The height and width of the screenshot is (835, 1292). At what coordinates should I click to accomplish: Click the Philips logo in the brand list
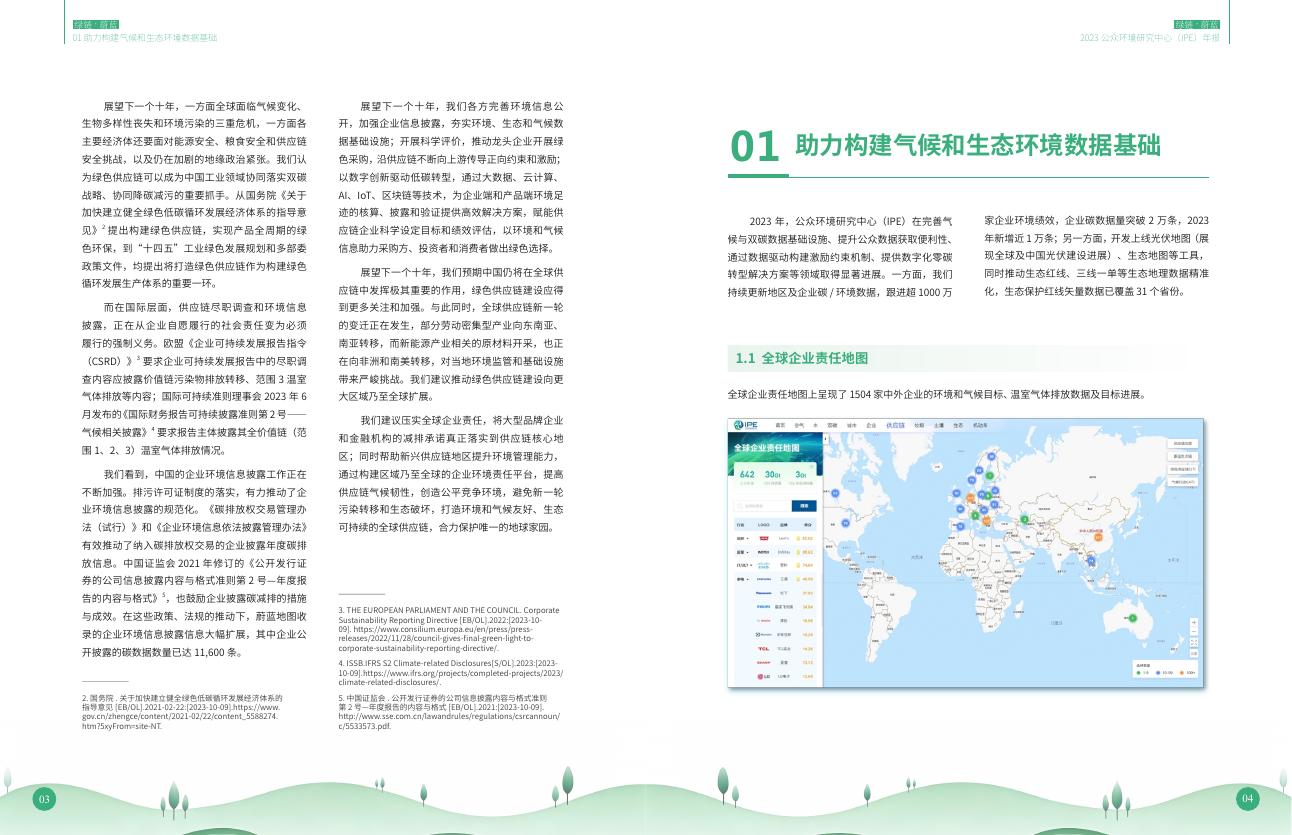[x=764, y=607]
